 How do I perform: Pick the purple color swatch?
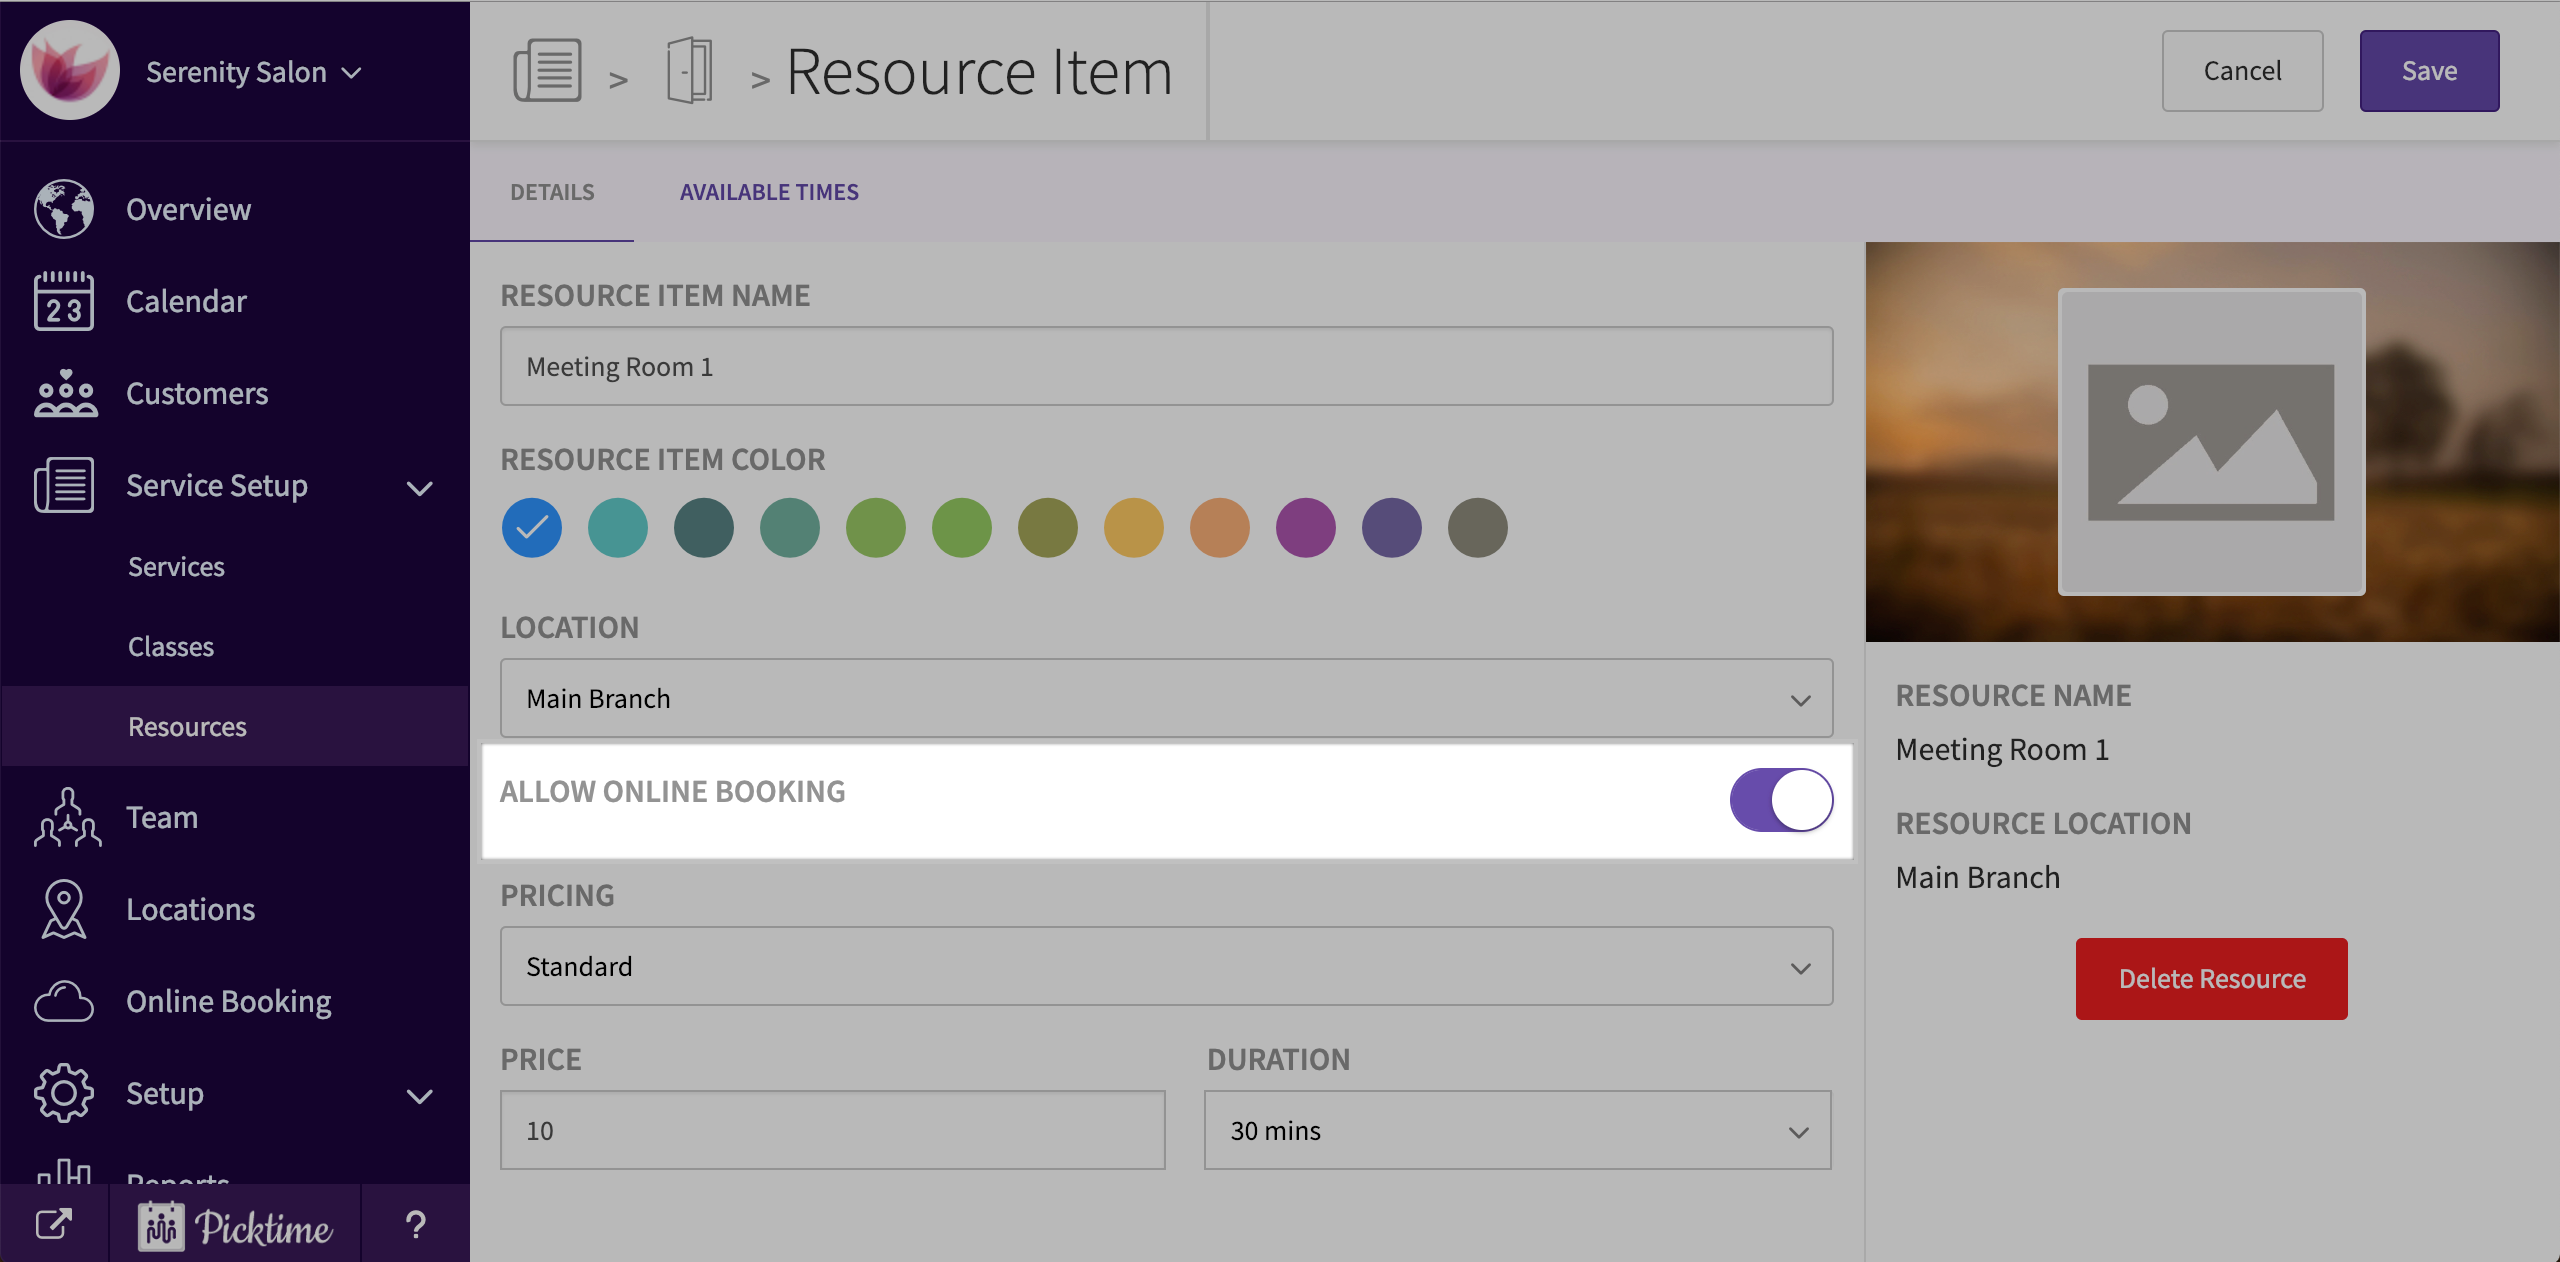tap(1306, 527)
